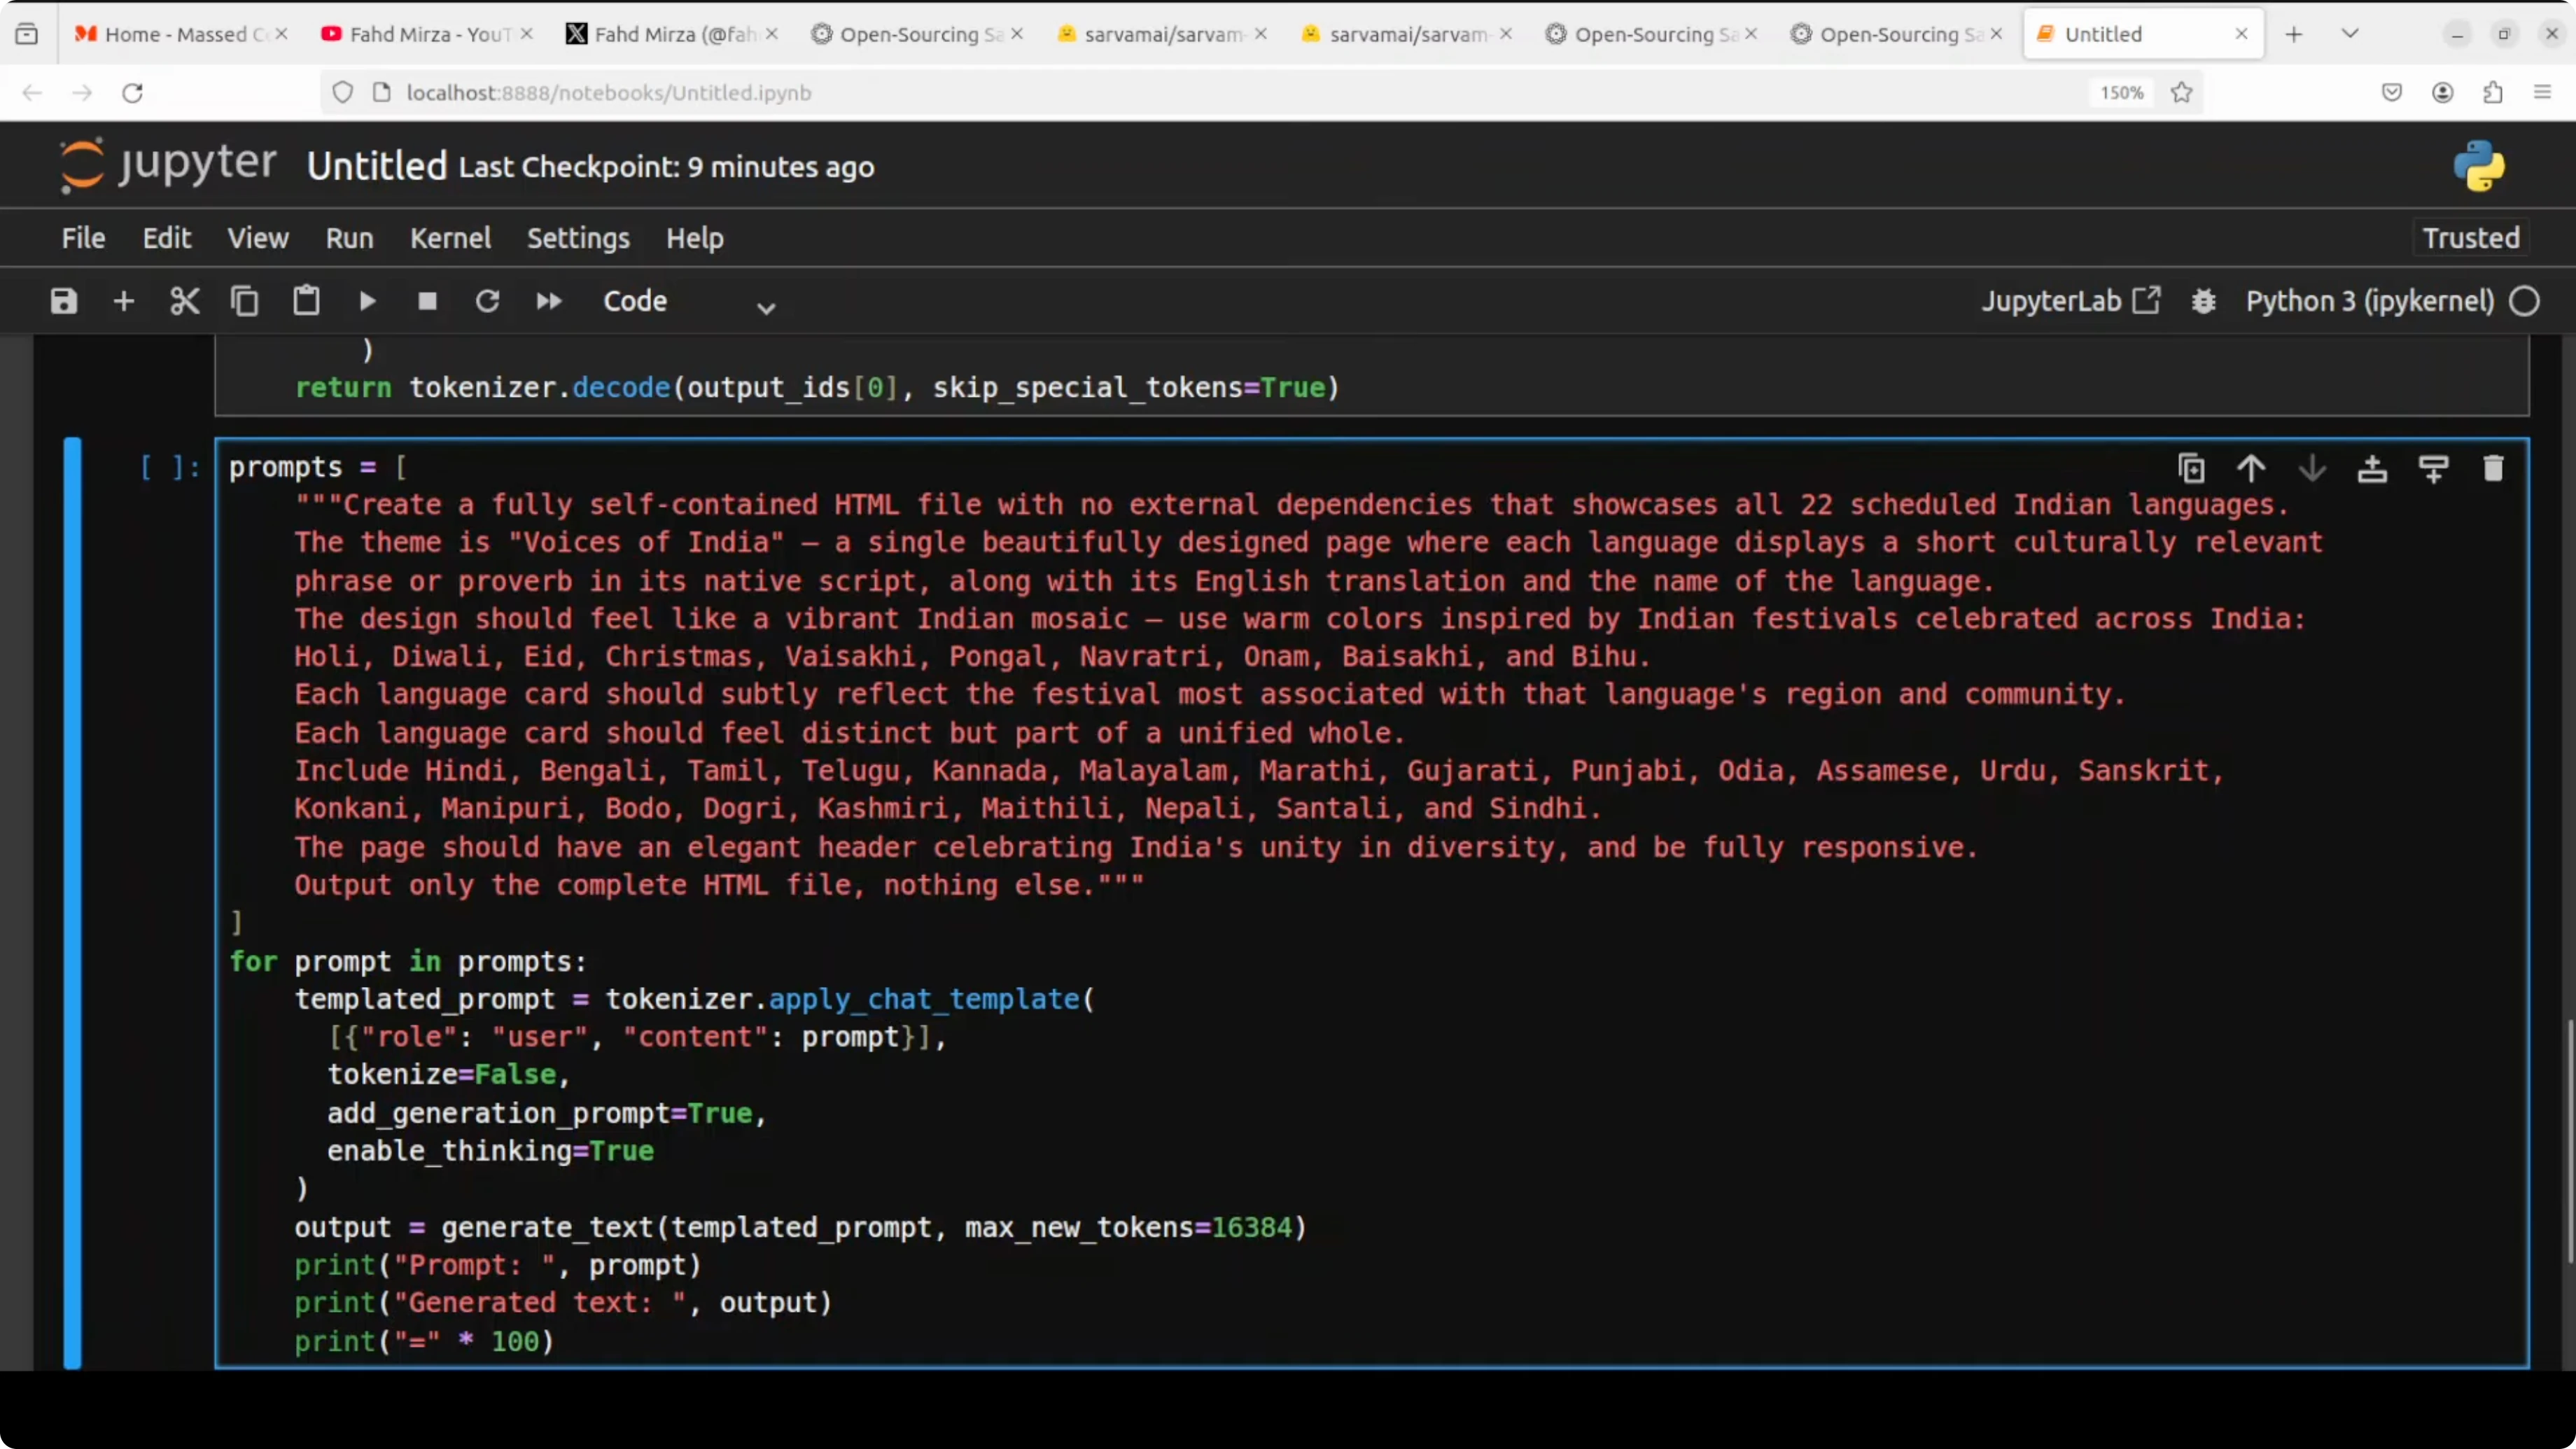Open the Kernel menu
Viewport: 2576px width, 1449px height.
450,238
